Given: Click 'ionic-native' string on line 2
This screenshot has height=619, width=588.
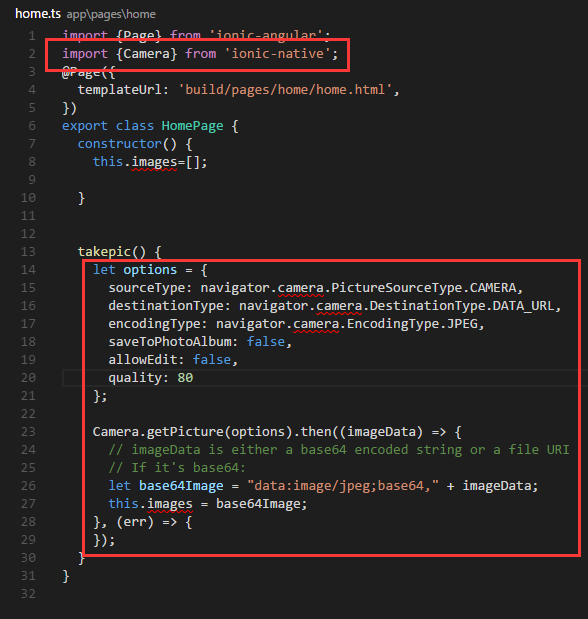Looking at the screenshot, I should [x=278, y=54].
